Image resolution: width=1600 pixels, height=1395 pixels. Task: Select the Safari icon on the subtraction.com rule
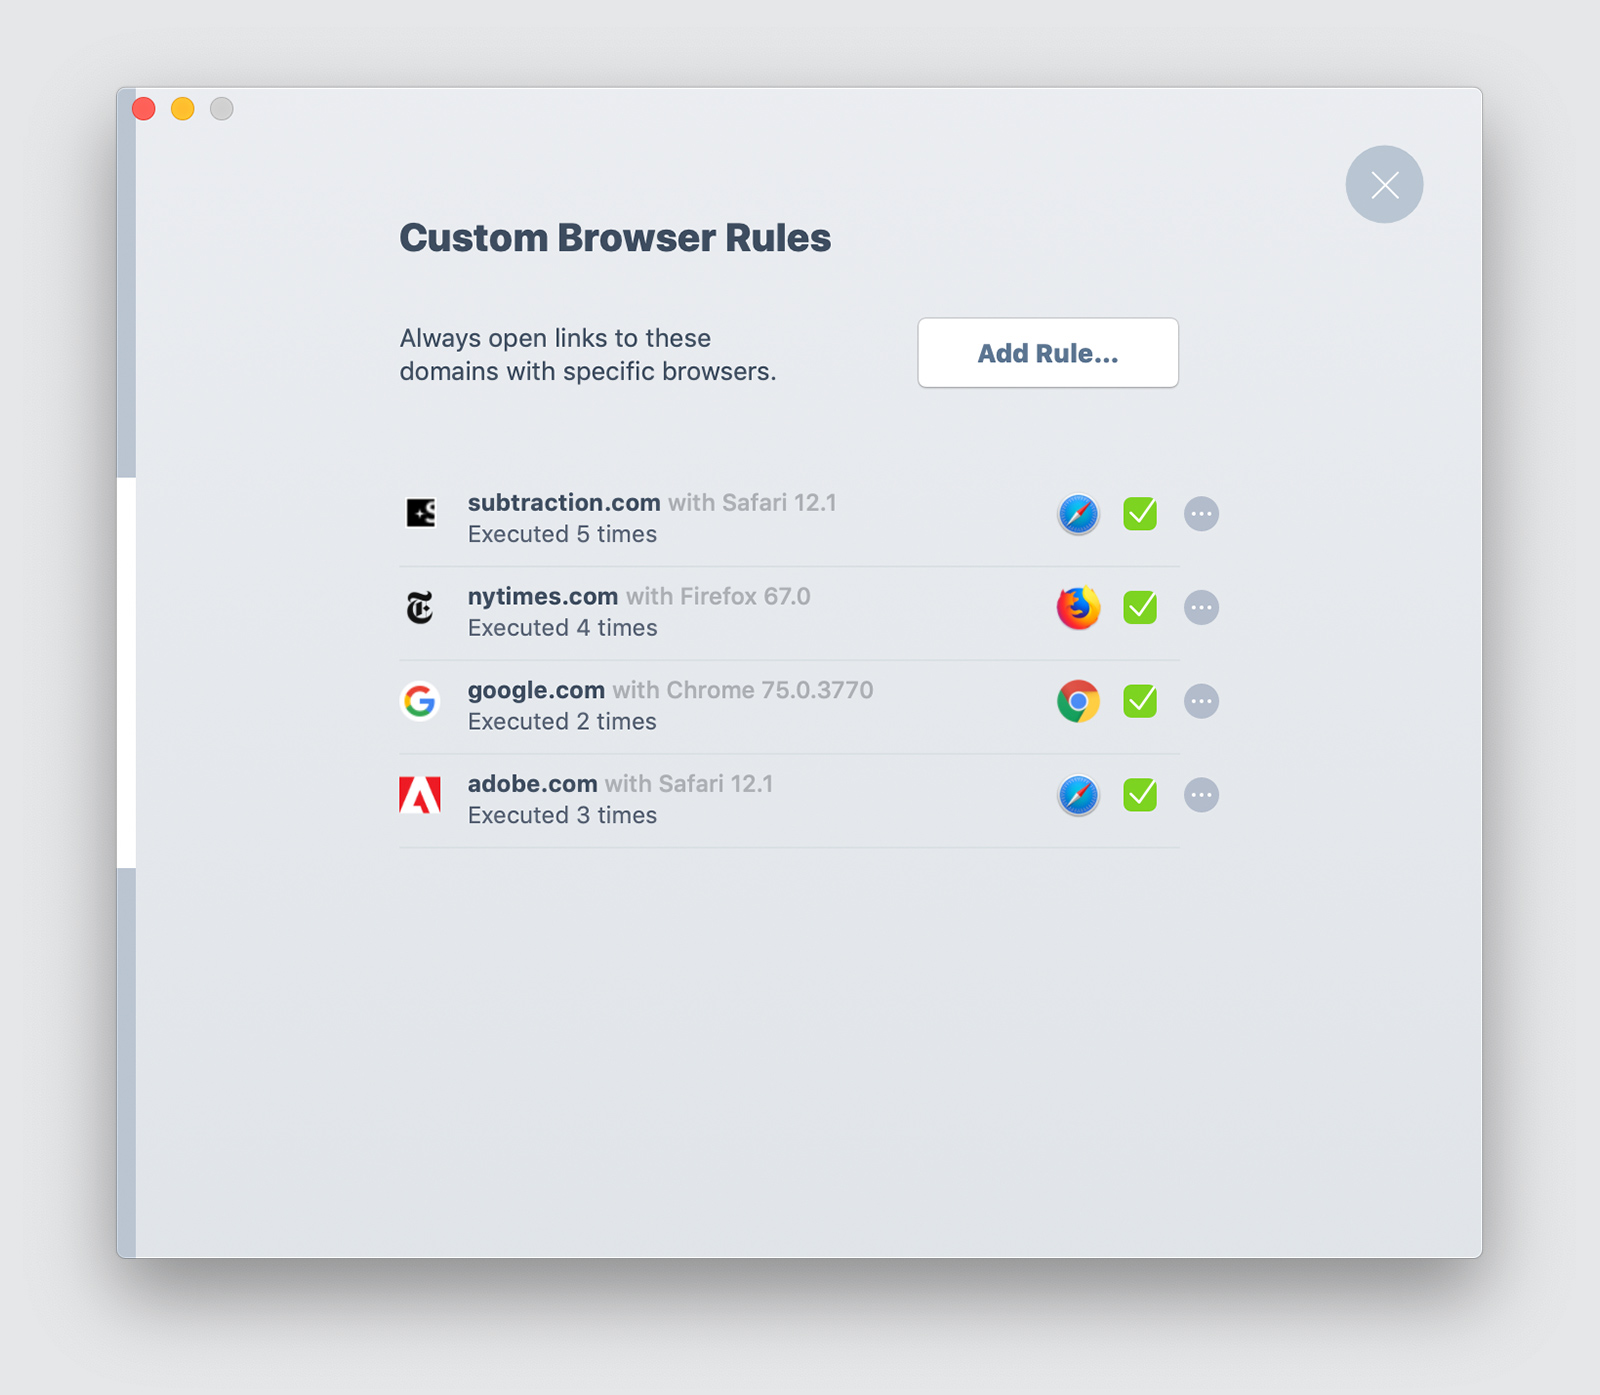click(x=1078, y=514)
